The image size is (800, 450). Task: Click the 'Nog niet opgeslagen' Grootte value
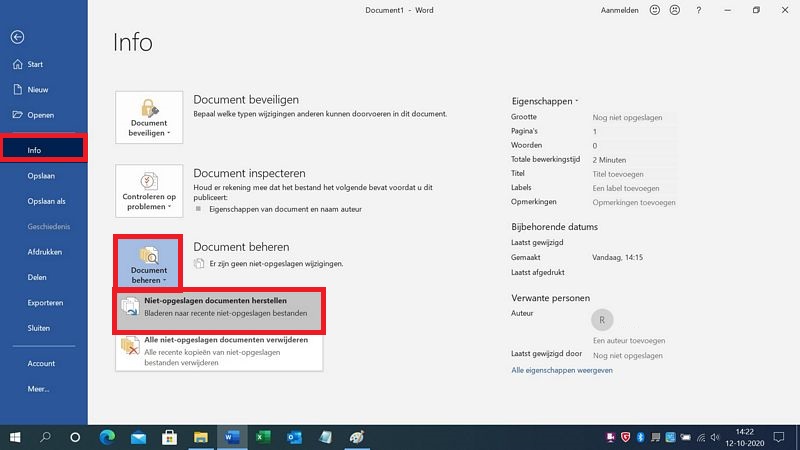coord(628,117)
